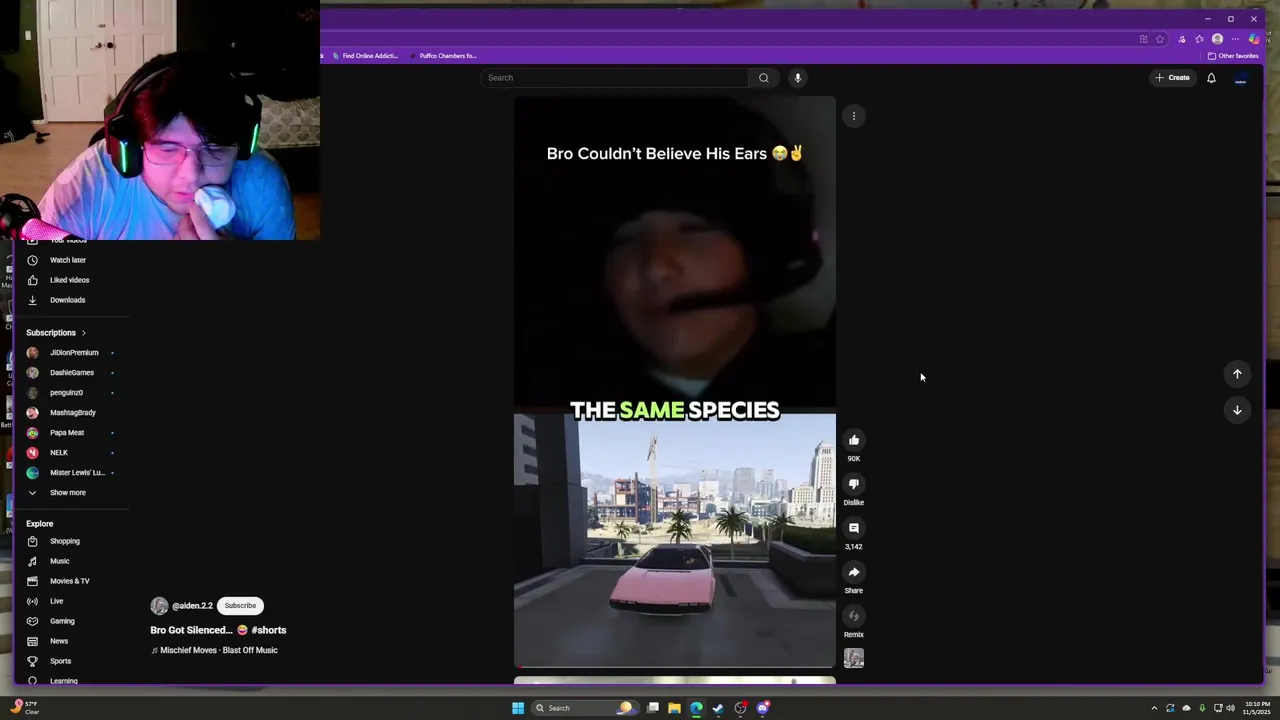Open the browser profile avatar
This screenshot has height=720, width=1280.
tap(1217, 39)
